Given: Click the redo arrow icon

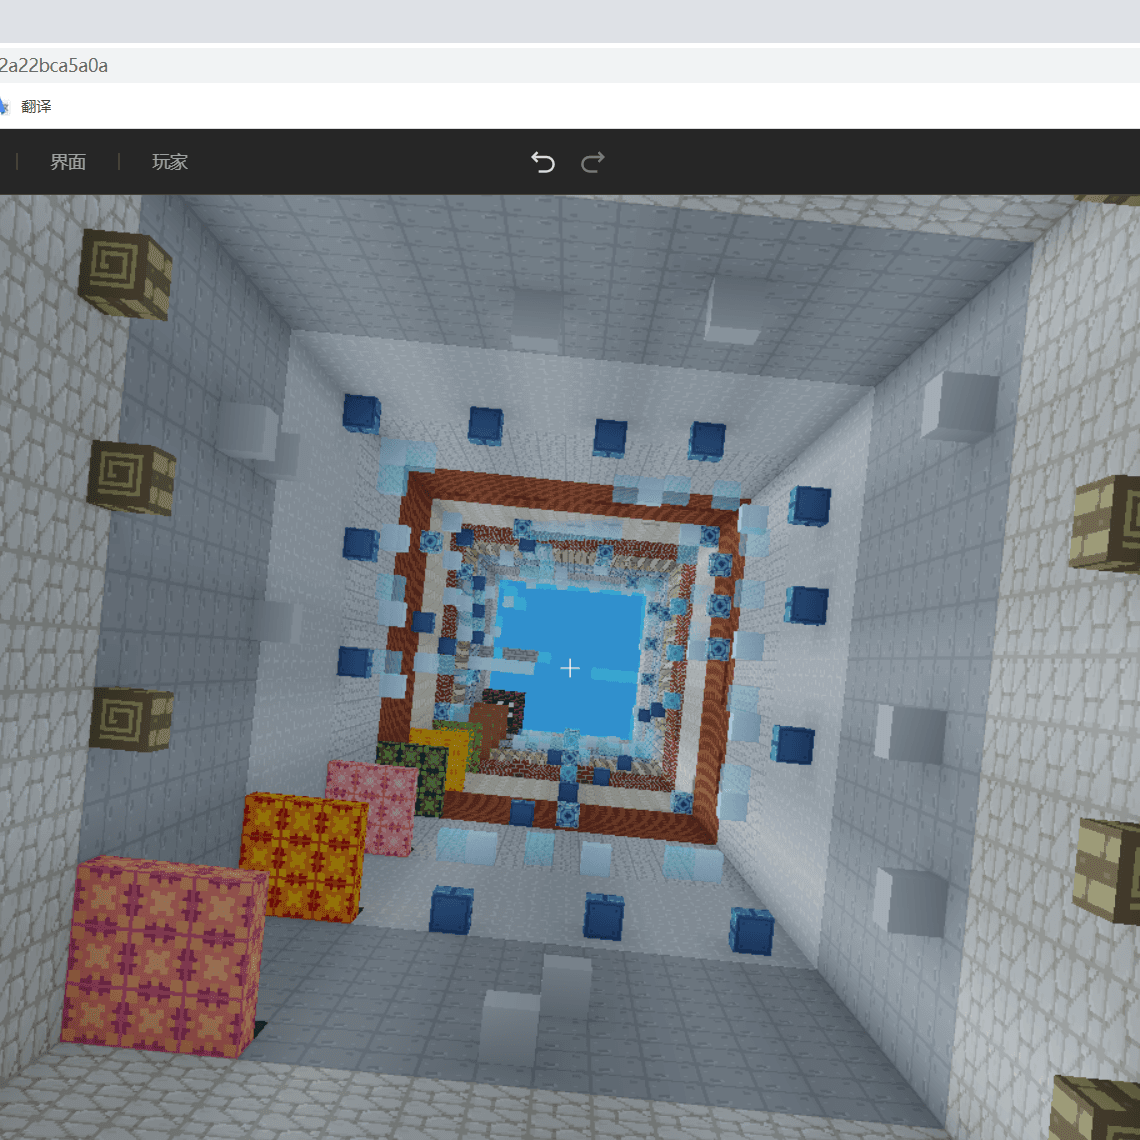Looking at the screenshot, I should tap(593, 161).
